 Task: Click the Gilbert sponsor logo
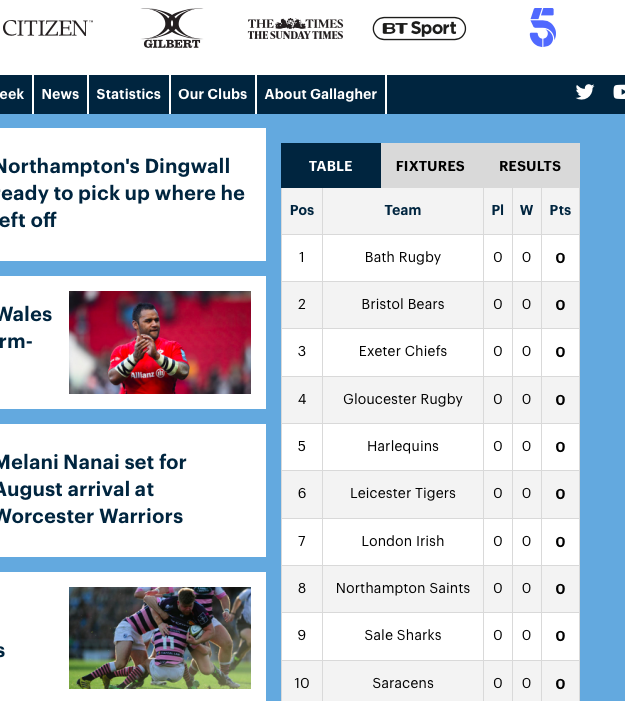[x=172, y=28]
